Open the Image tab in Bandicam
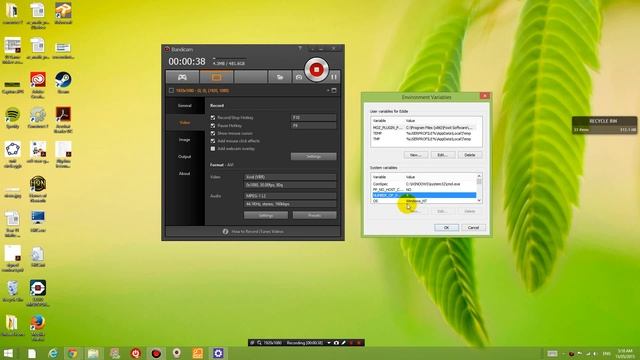Viewport: 640px width, 360px height. coord(184,140)
